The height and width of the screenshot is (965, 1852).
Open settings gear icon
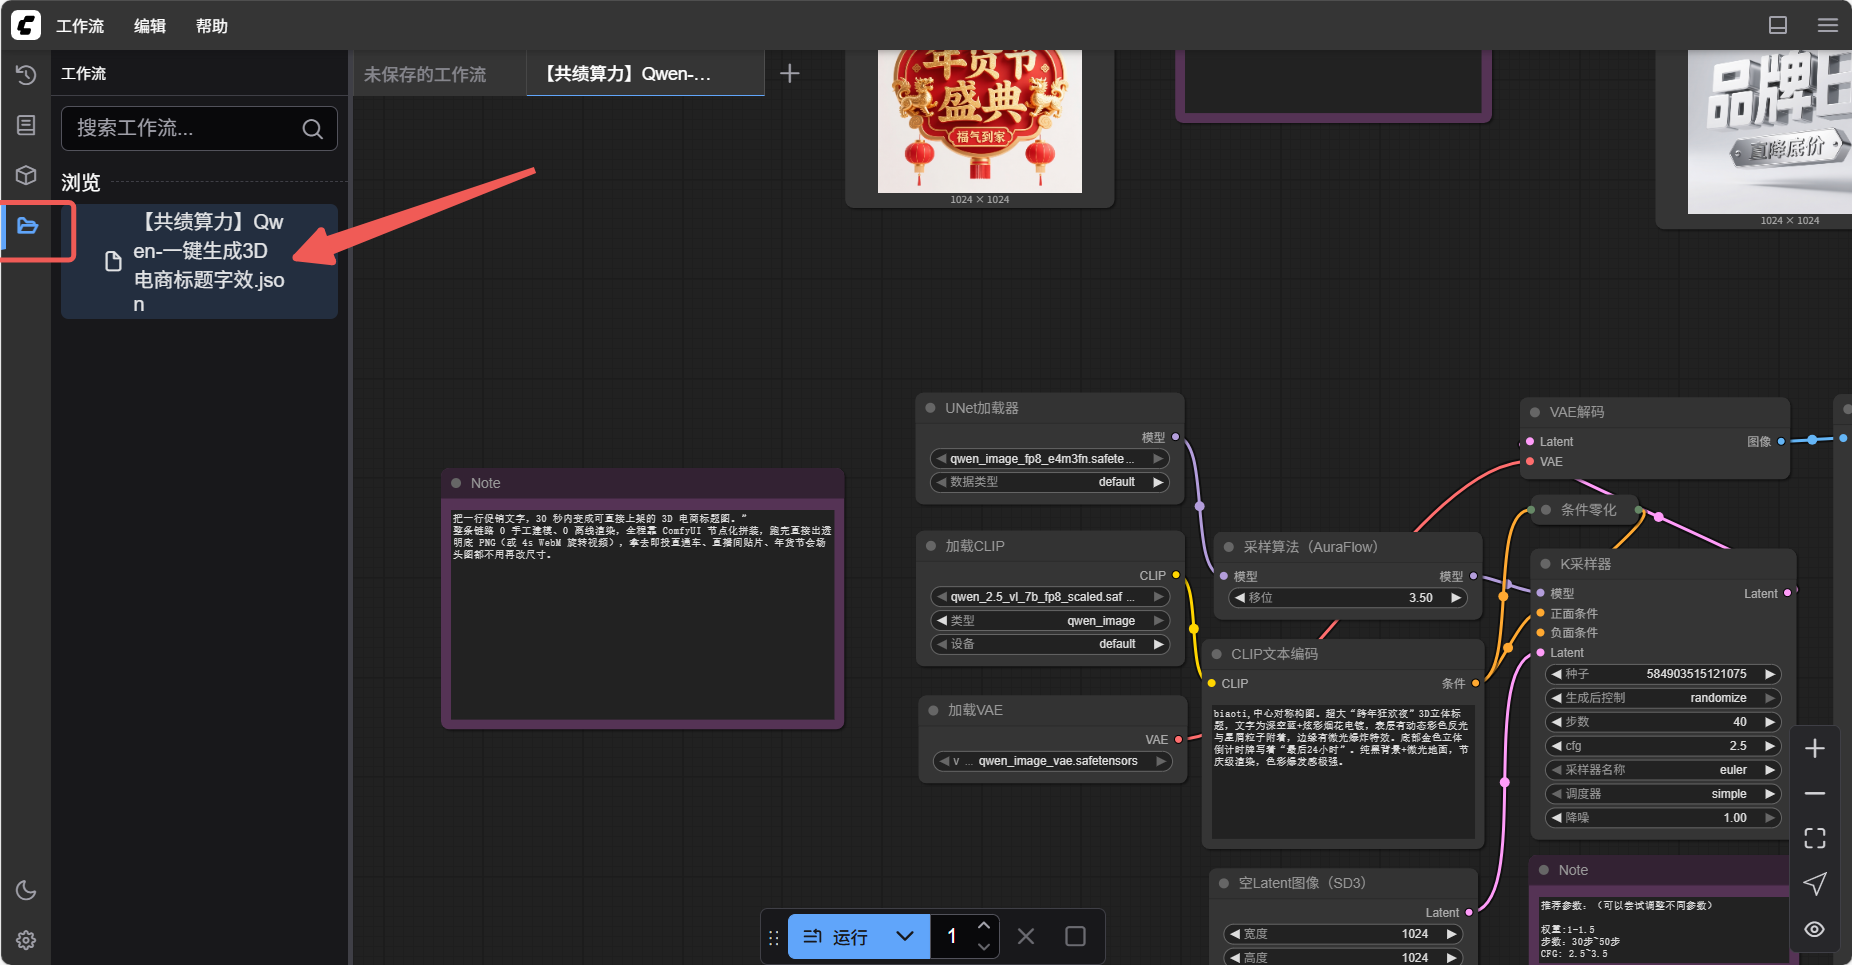click(26, 940)
